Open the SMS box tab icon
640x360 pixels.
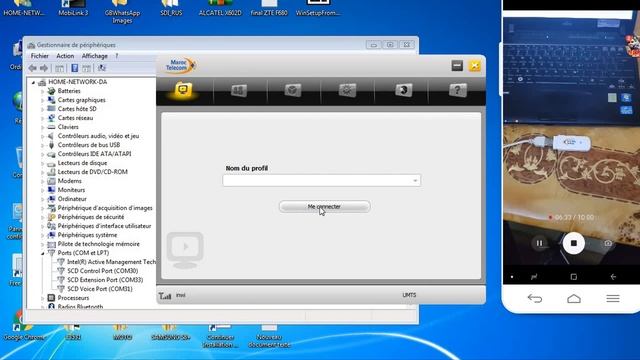293,90
